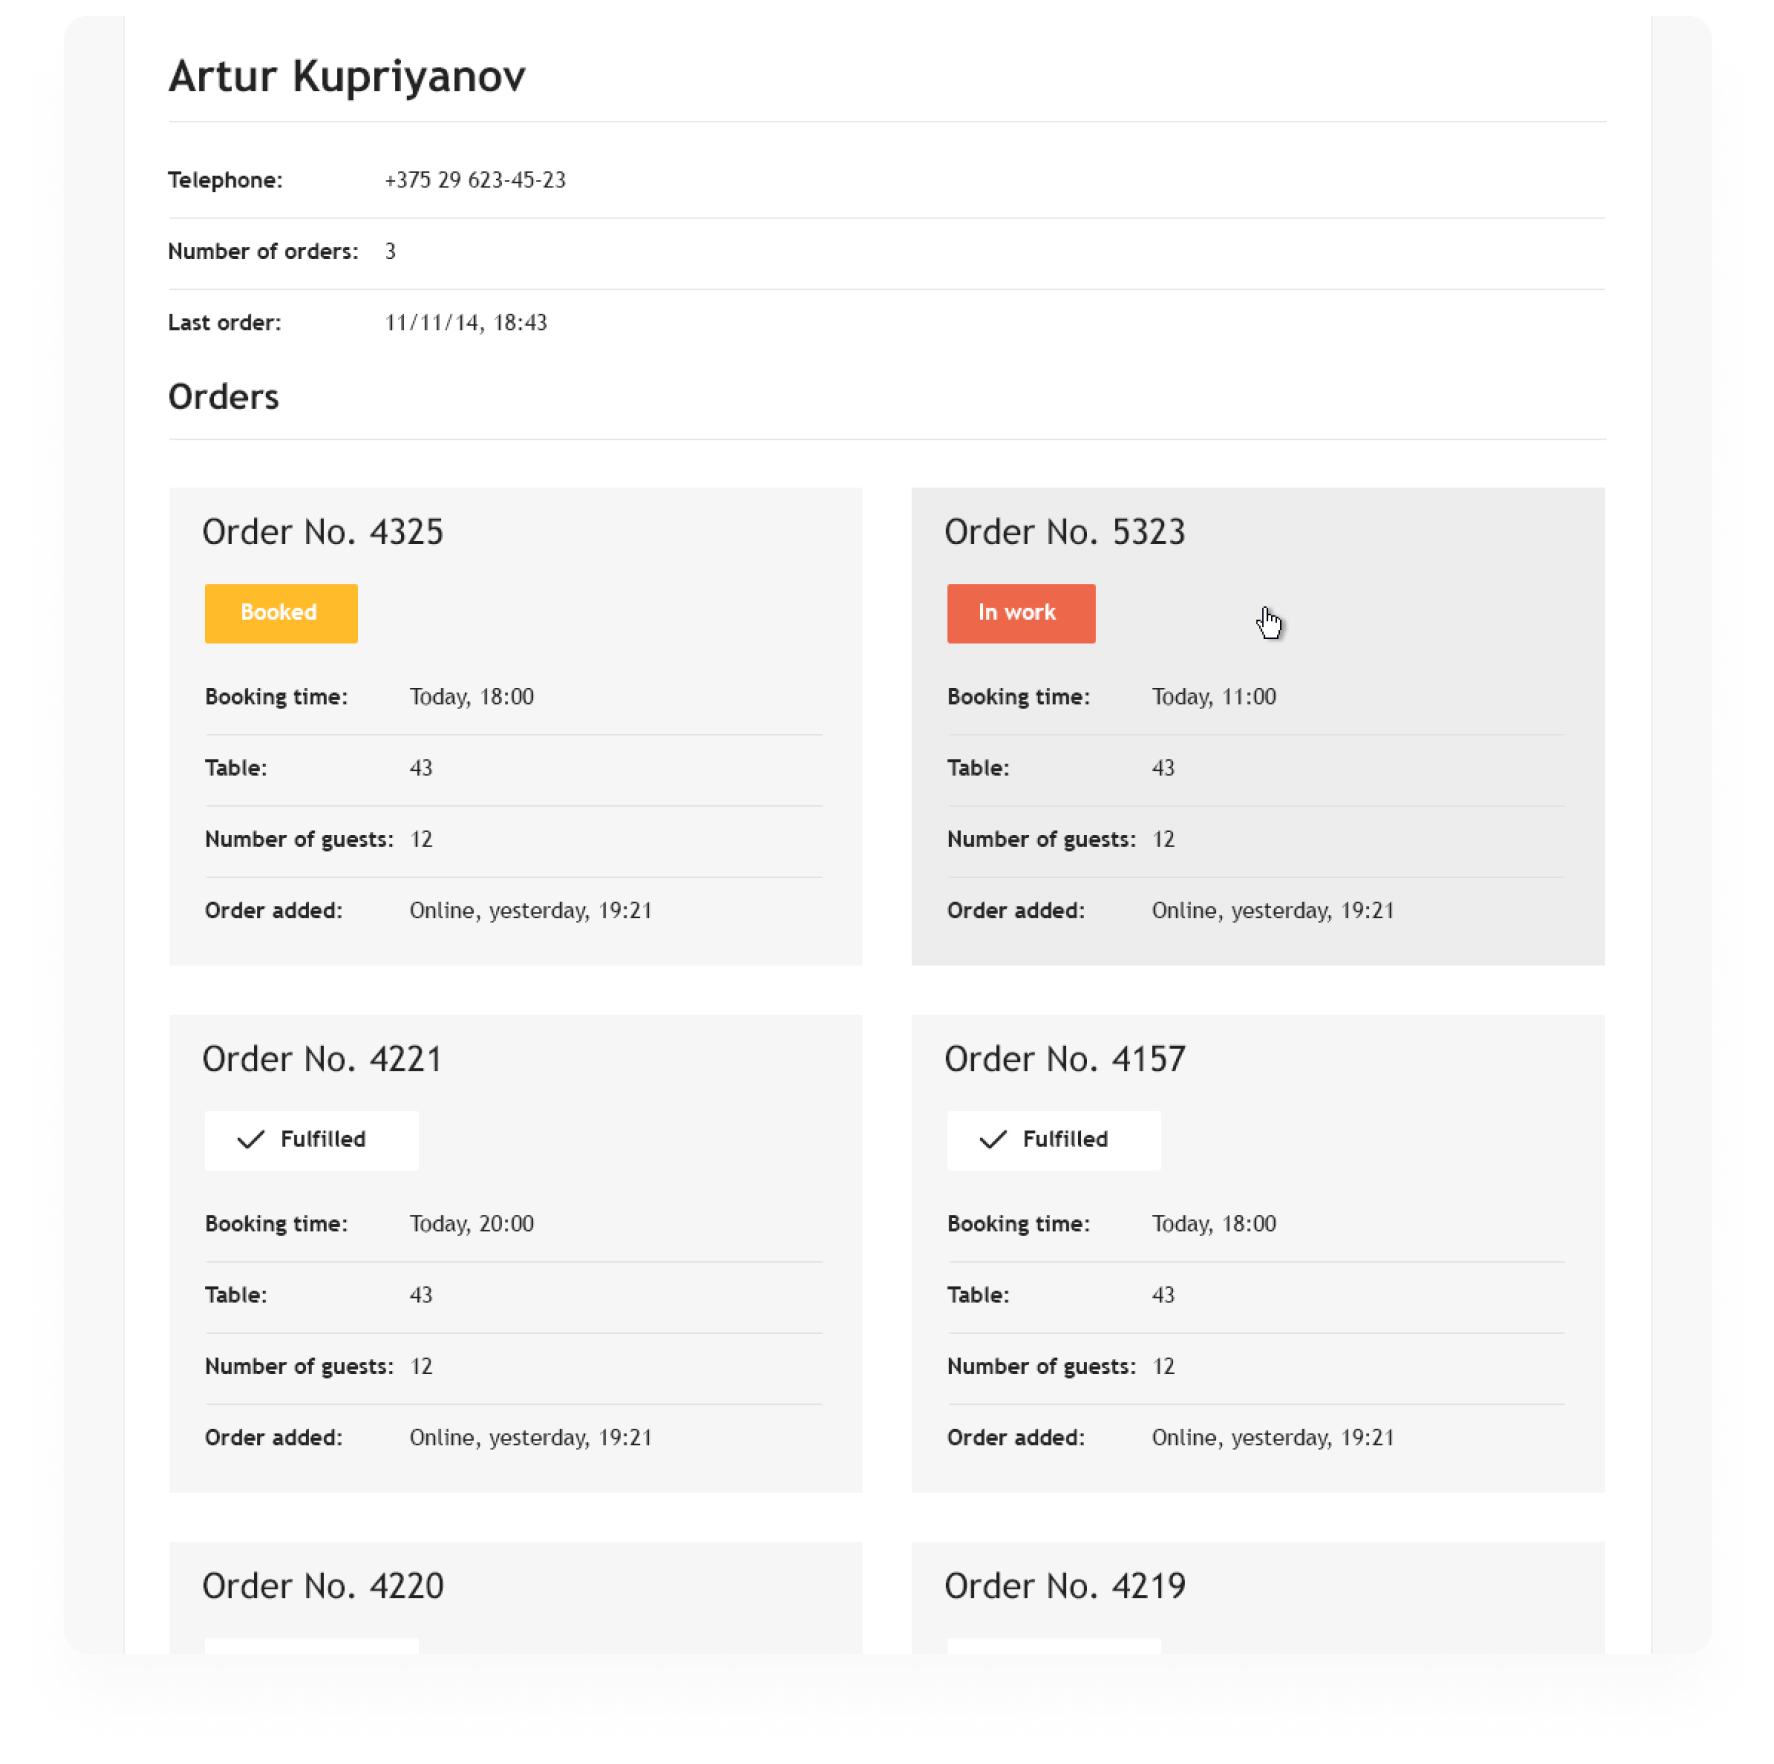Click the Last order: label
Screen dimensions: 1774x1764
tap(225, 323)
